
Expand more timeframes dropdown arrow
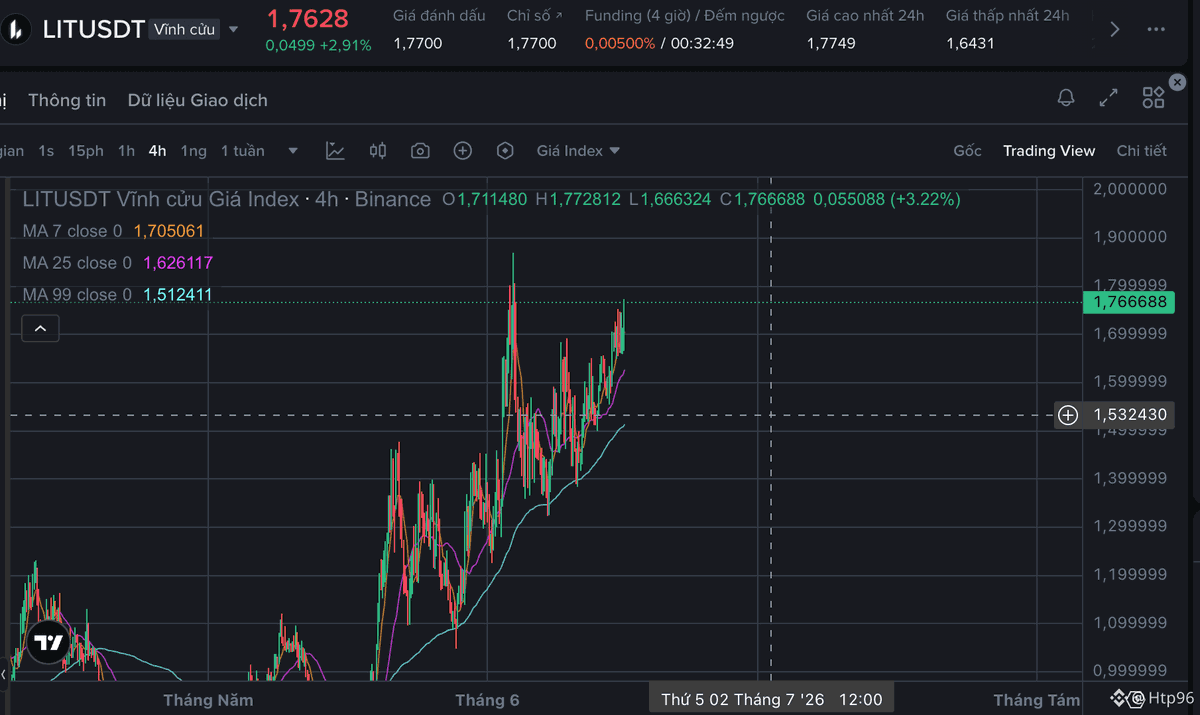293,151
